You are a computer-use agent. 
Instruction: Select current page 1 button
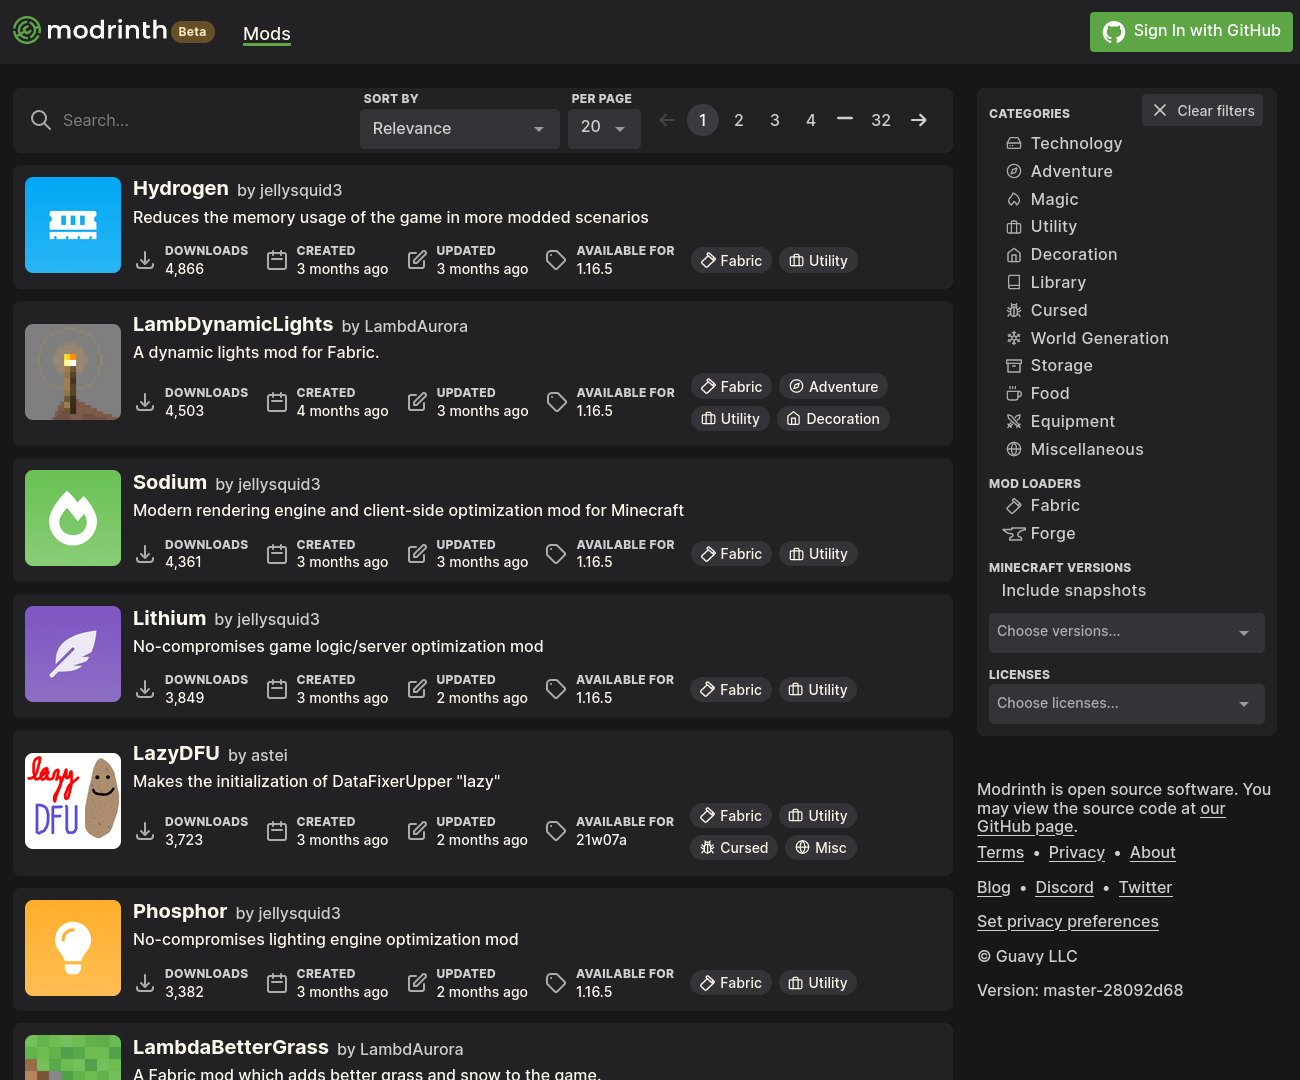(x=703, y=120)
